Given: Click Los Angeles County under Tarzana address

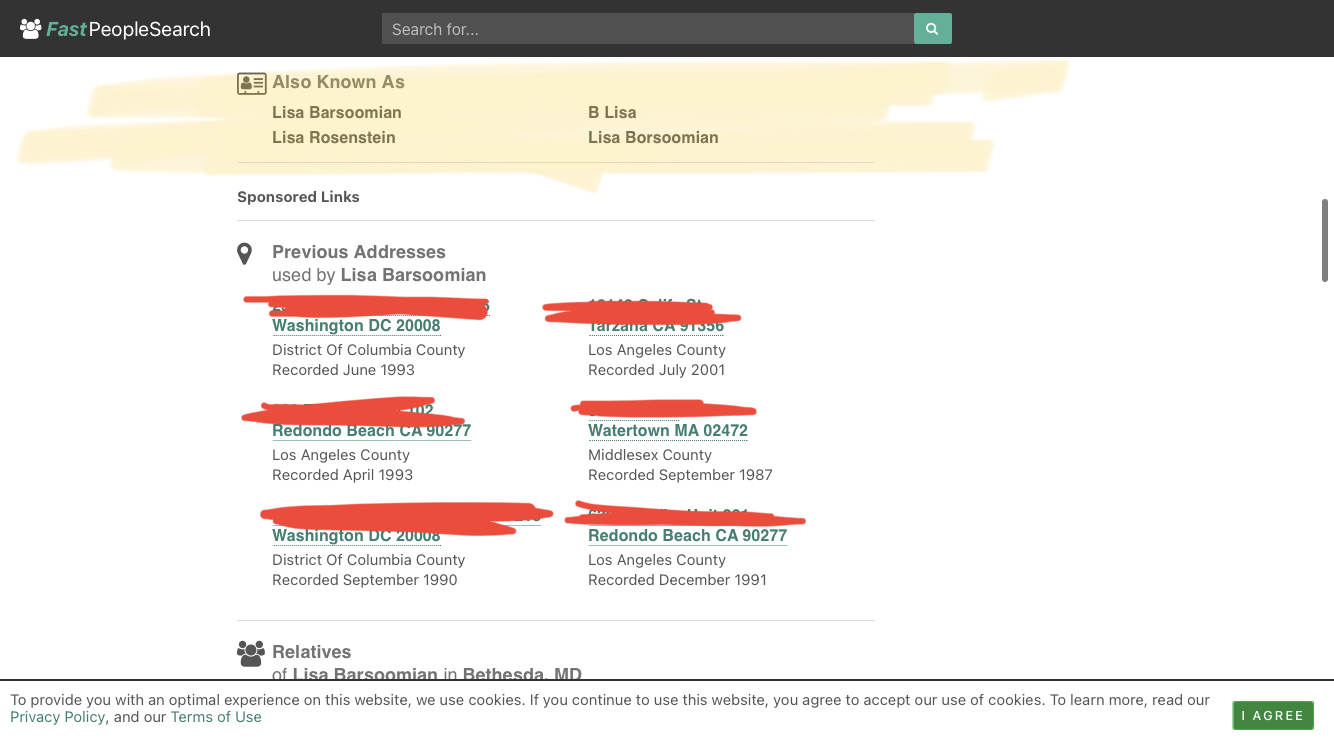Looking at the screenshot, I should pos(657,350).
